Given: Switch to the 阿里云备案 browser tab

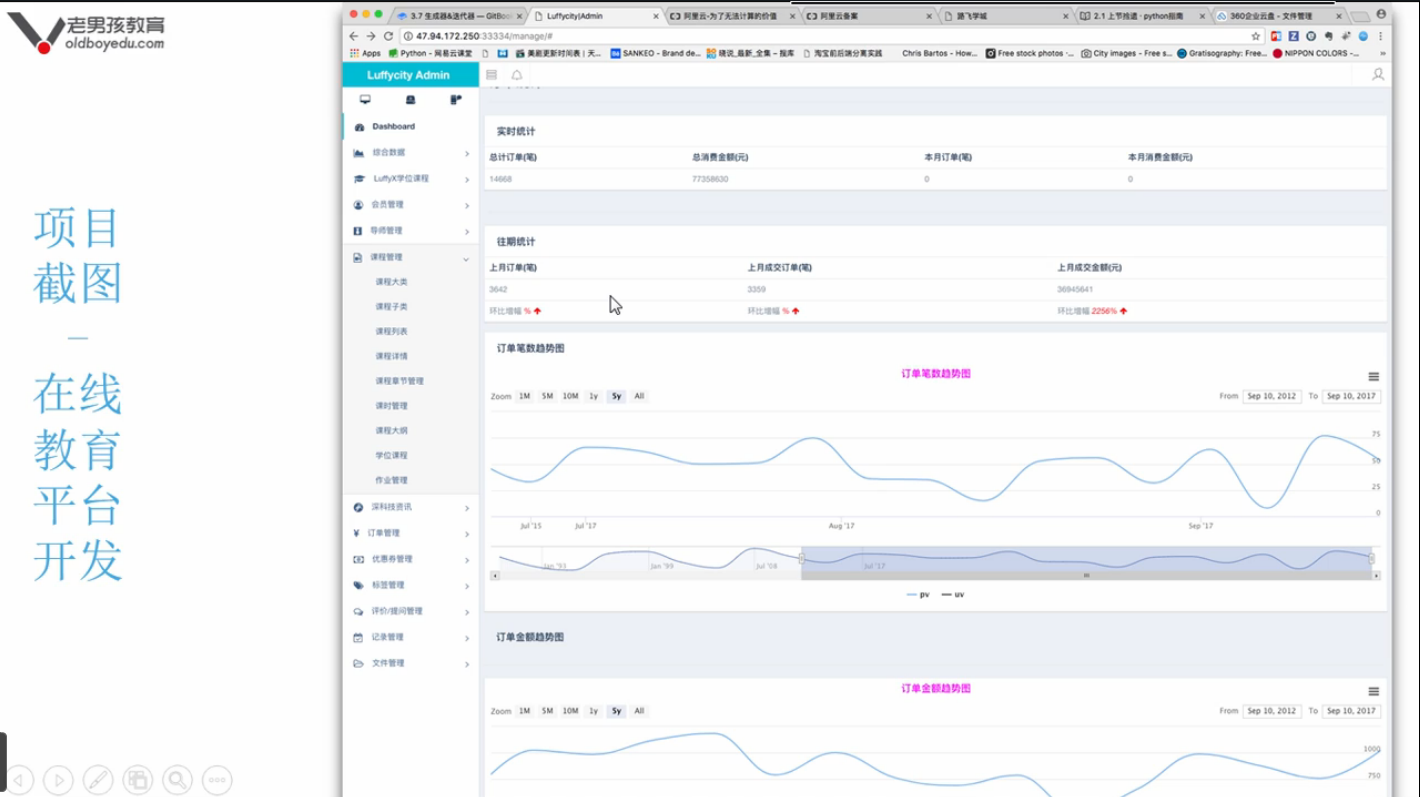Looking at the screenshot, I should tap(866, 16).
